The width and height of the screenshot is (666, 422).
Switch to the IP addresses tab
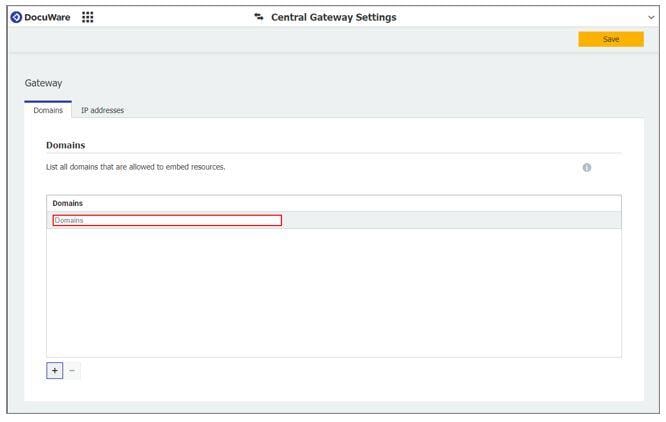click(102, 110)
